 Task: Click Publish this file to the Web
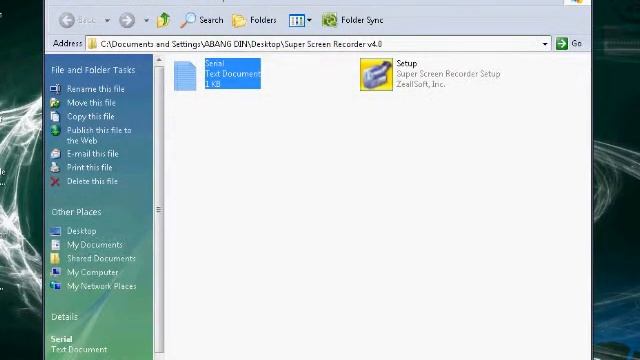click(99, 135)
